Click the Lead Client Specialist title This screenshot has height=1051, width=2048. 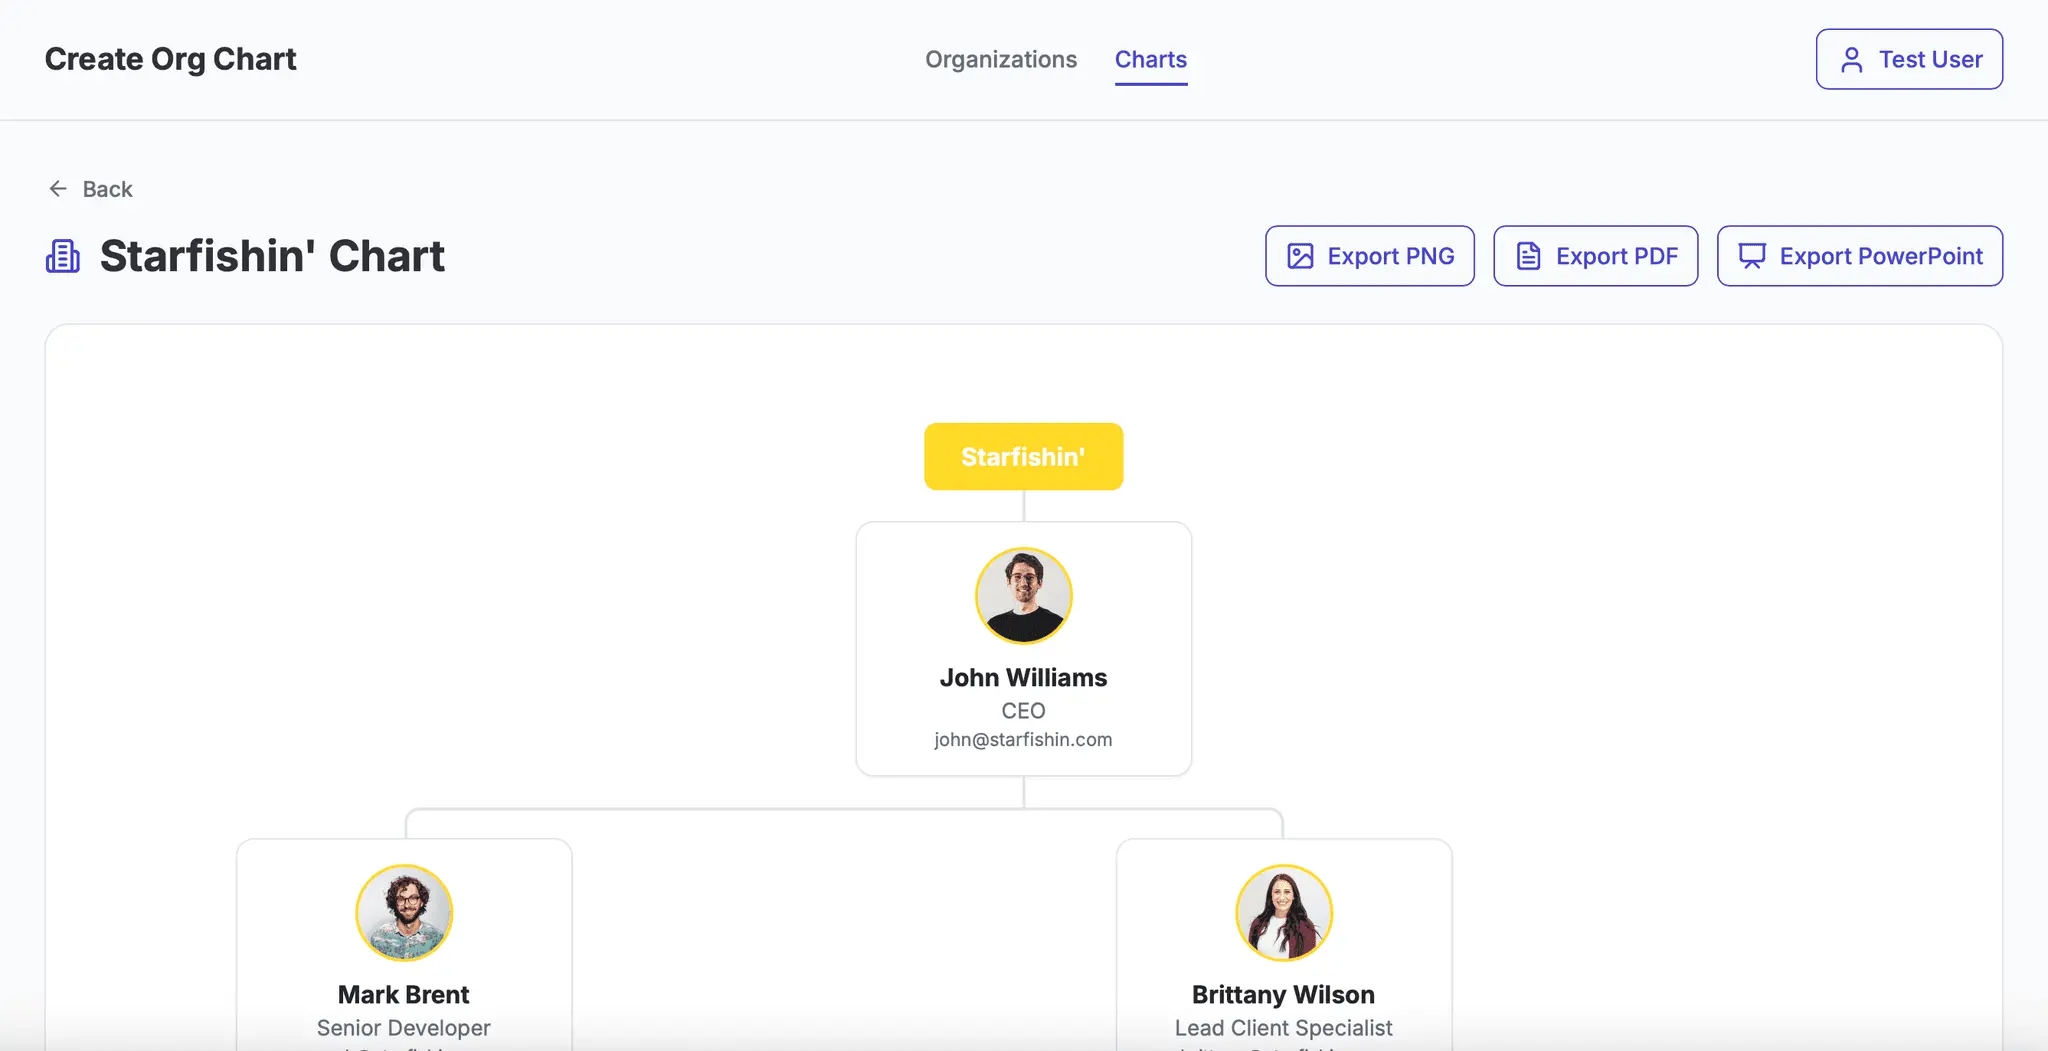(x=1283, y=1028)
